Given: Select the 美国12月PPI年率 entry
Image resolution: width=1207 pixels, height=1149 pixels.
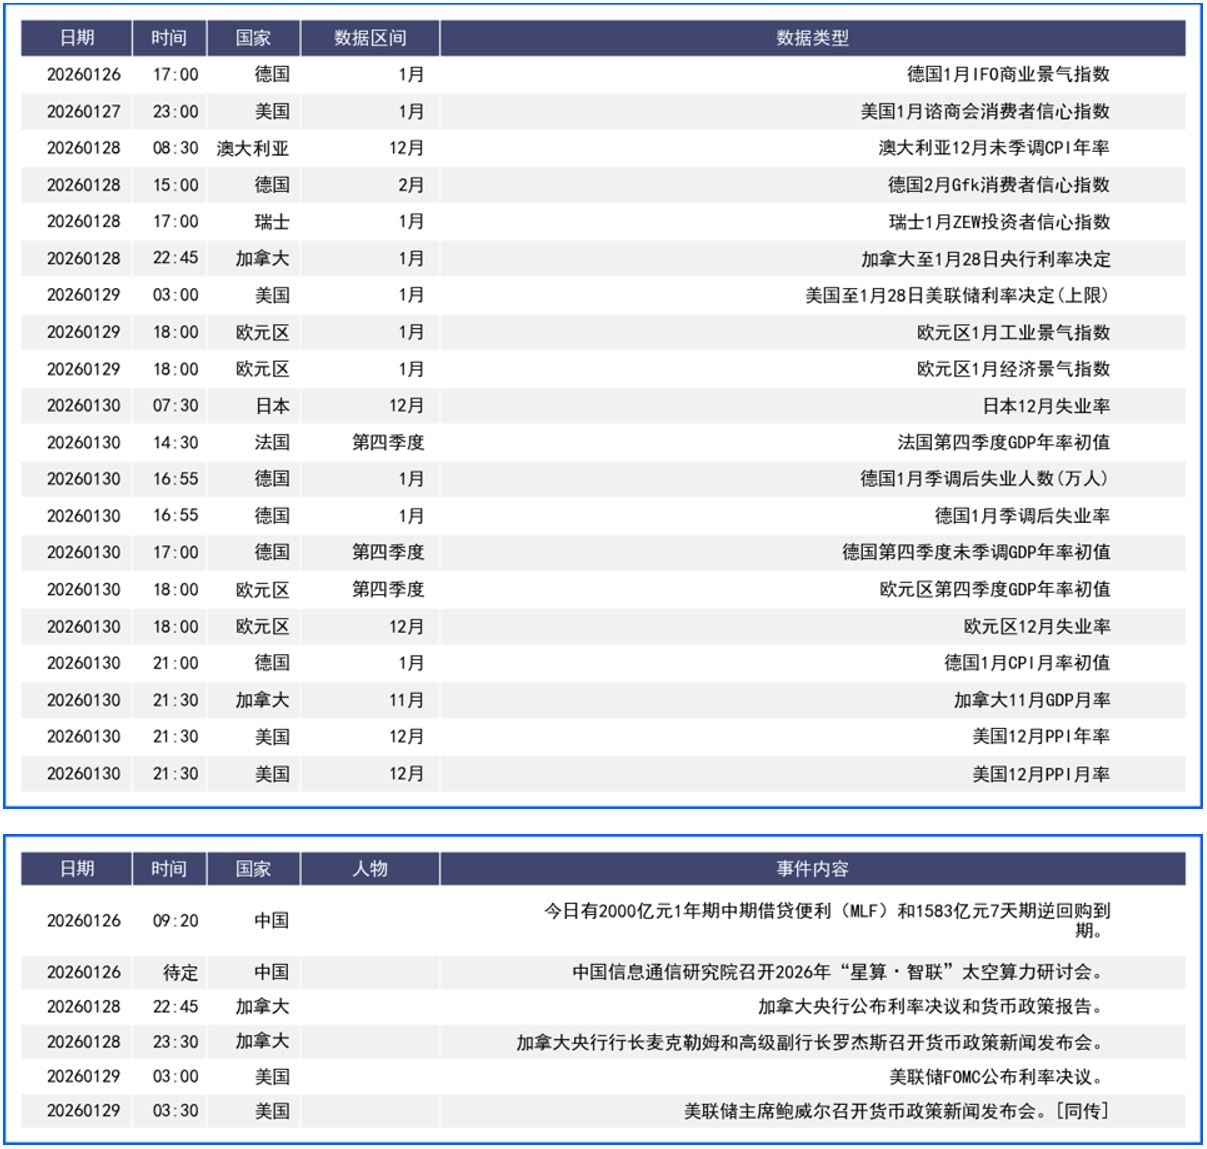Looking at the screenshot, I should pyautogui.click(x=1040, y=737).
